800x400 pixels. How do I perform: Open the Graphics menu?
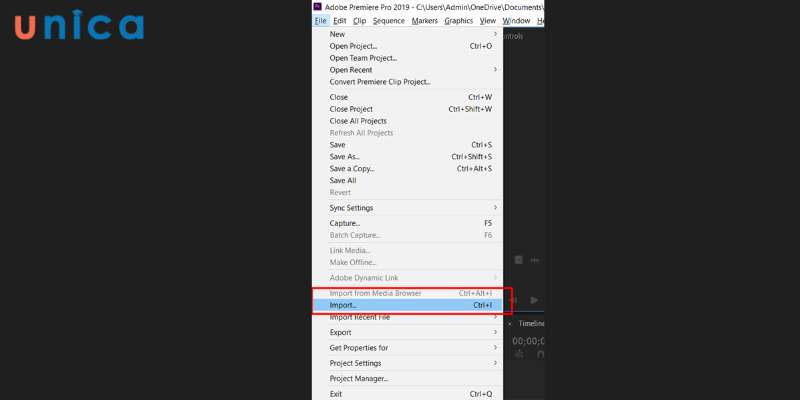click(x=459, y=21)
